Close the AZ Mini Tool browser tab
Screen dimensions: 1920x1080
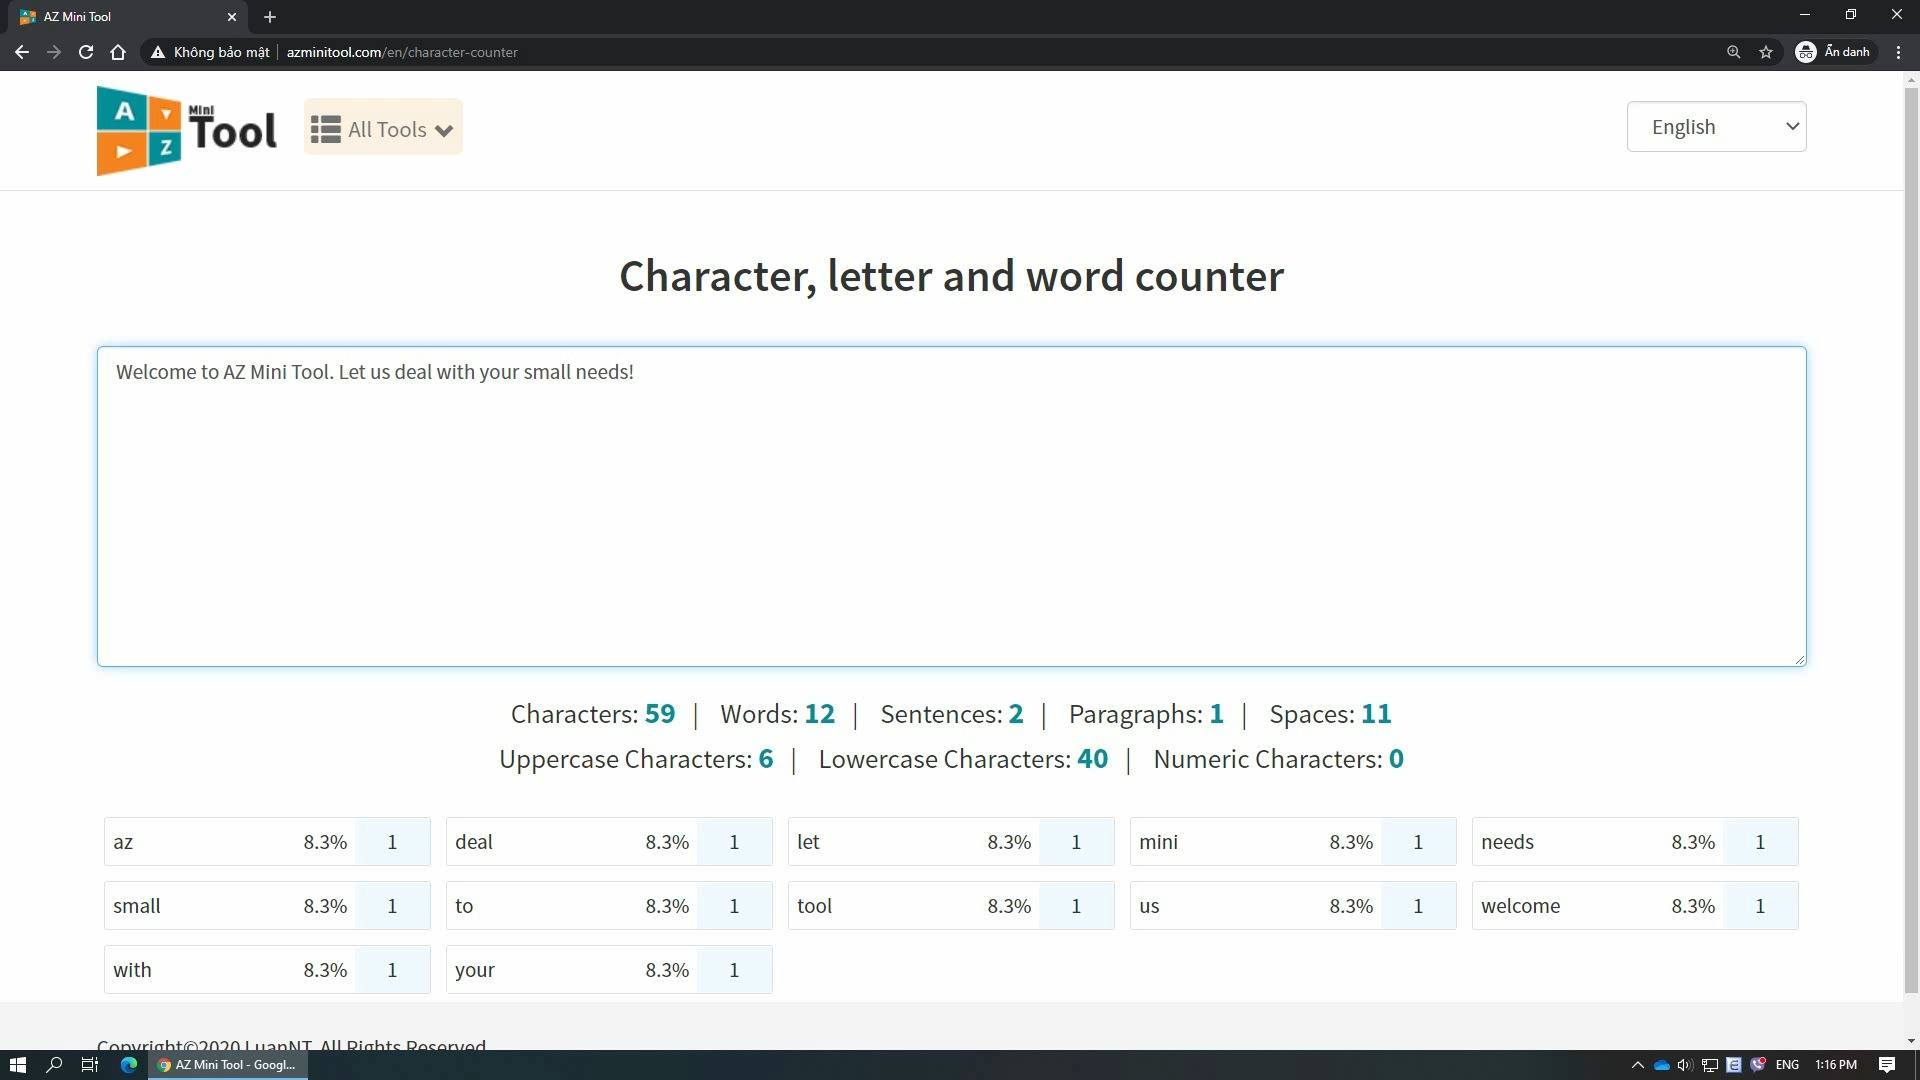point(232,17)
